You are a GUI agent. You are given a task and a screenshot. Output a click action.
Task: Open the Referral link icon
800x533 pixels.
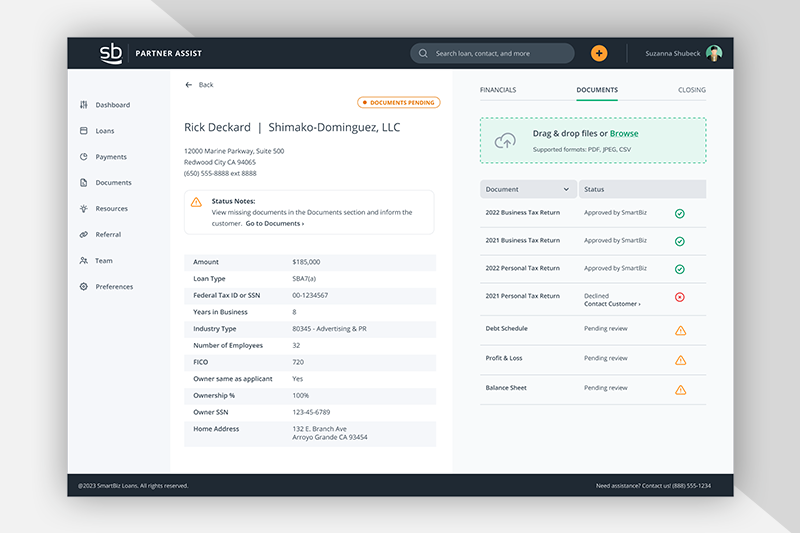pos(84,235)
